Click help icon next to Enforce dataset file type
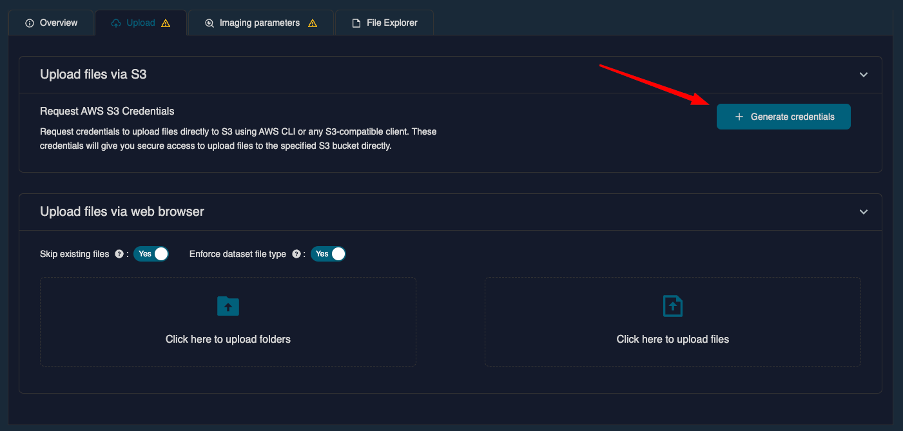The width and height of the screenshot is (904, 432). pyautogui.click(x=296, y=254)
